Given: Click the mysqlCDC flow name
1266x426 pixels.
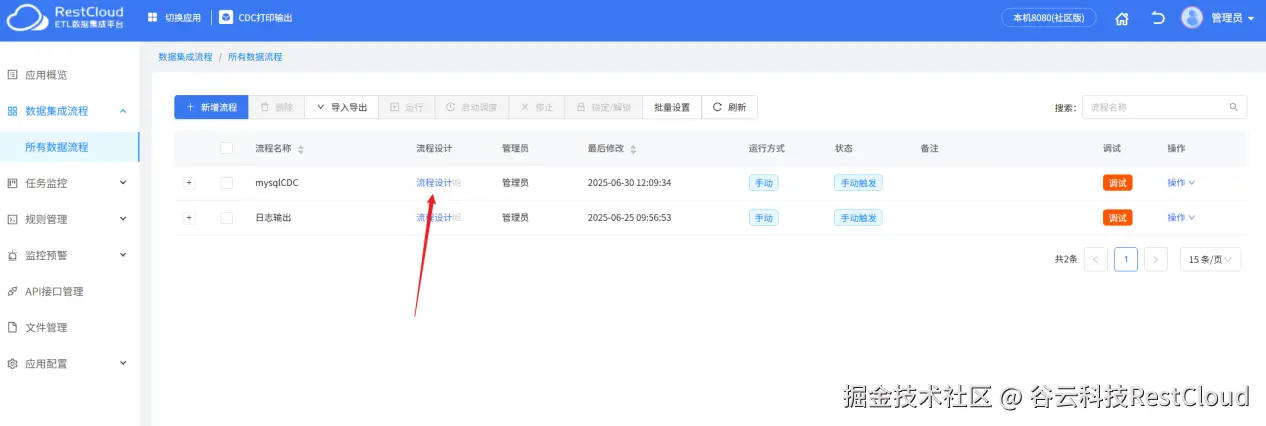Looking at the screenshot, I should coord(277,183).
